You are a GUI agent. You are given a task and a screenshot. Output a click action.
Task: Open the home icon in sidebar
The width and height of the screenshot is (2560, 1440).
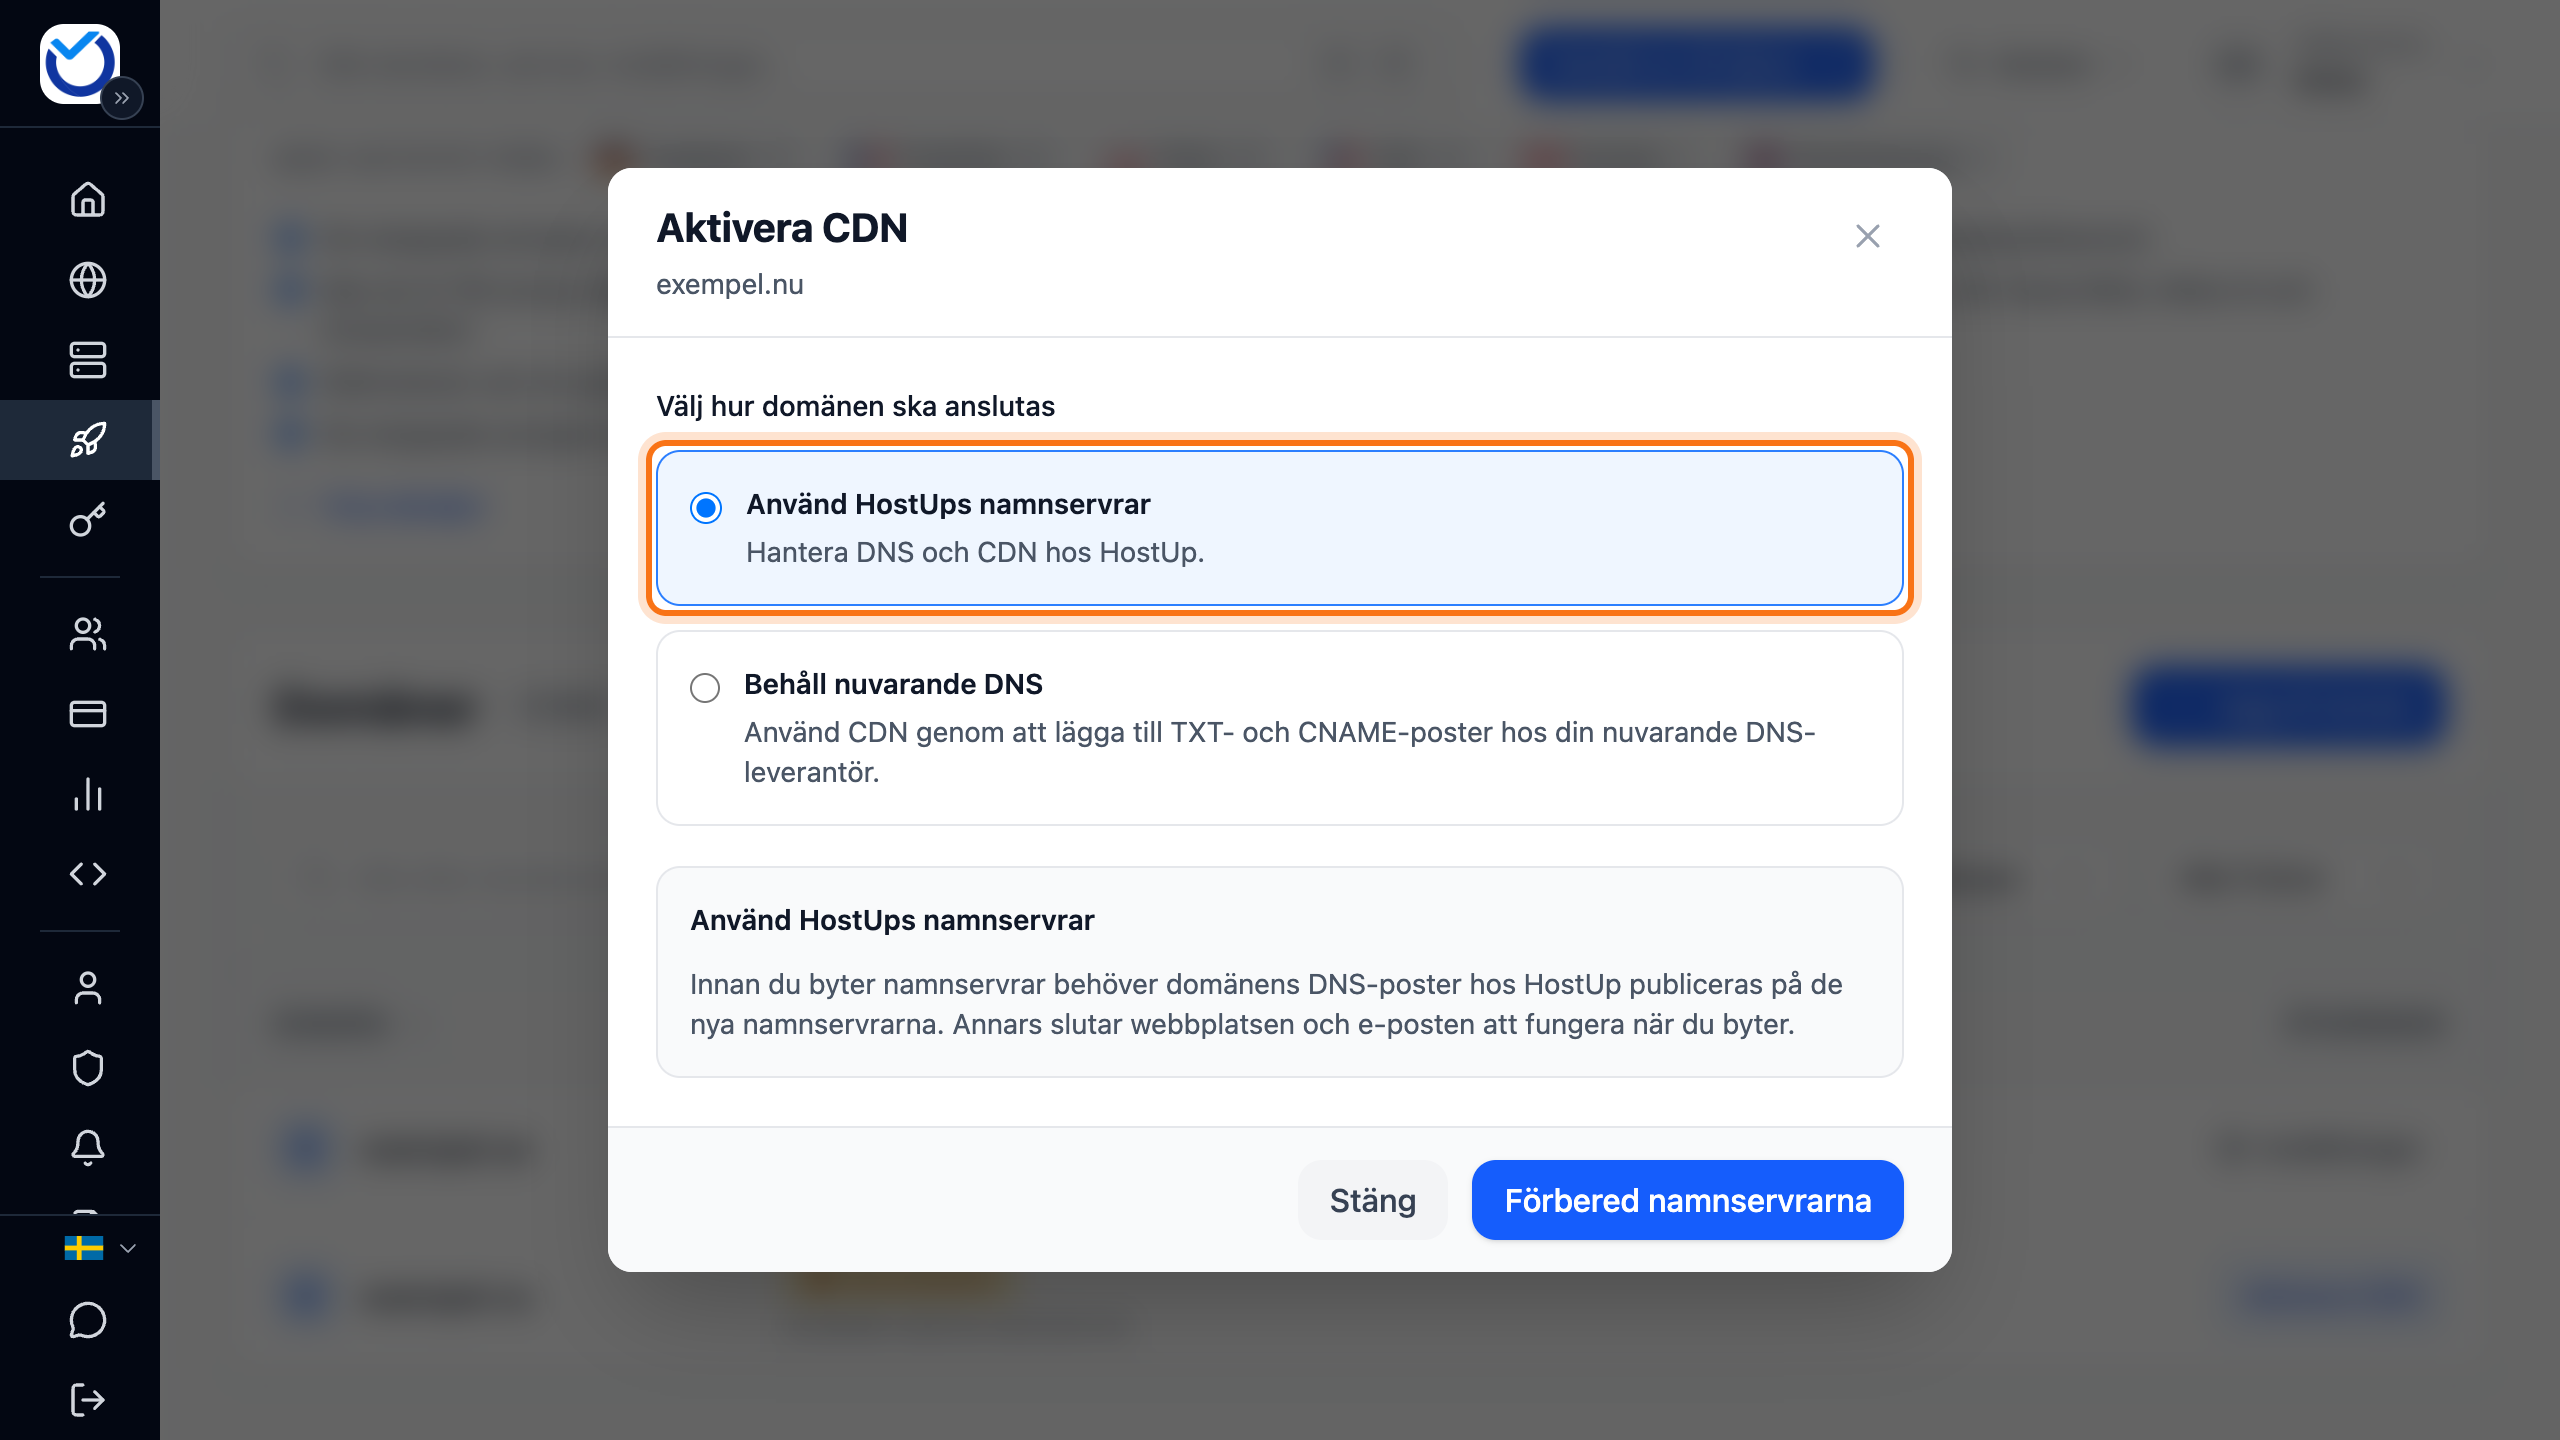click(88, 199)
